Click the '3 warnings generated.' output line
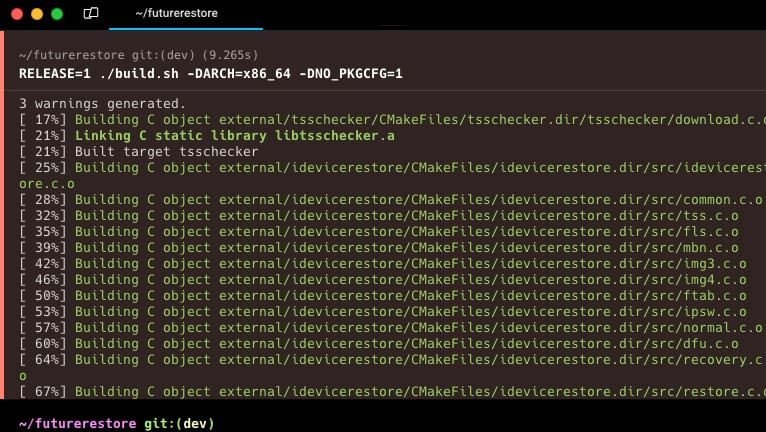Viewport: 766px width, 432px height. [103, 104]
